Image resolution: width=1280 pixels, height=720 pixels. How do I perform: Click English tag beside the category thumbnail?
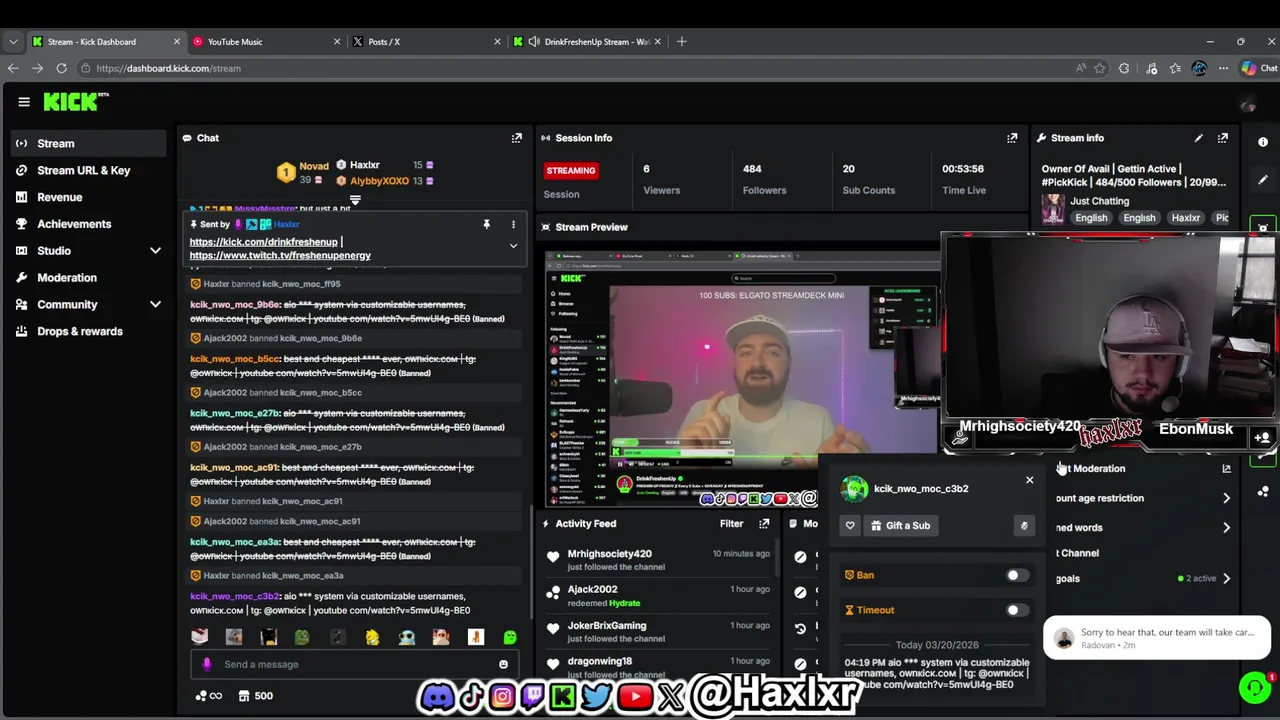[x=1091, y=218]
